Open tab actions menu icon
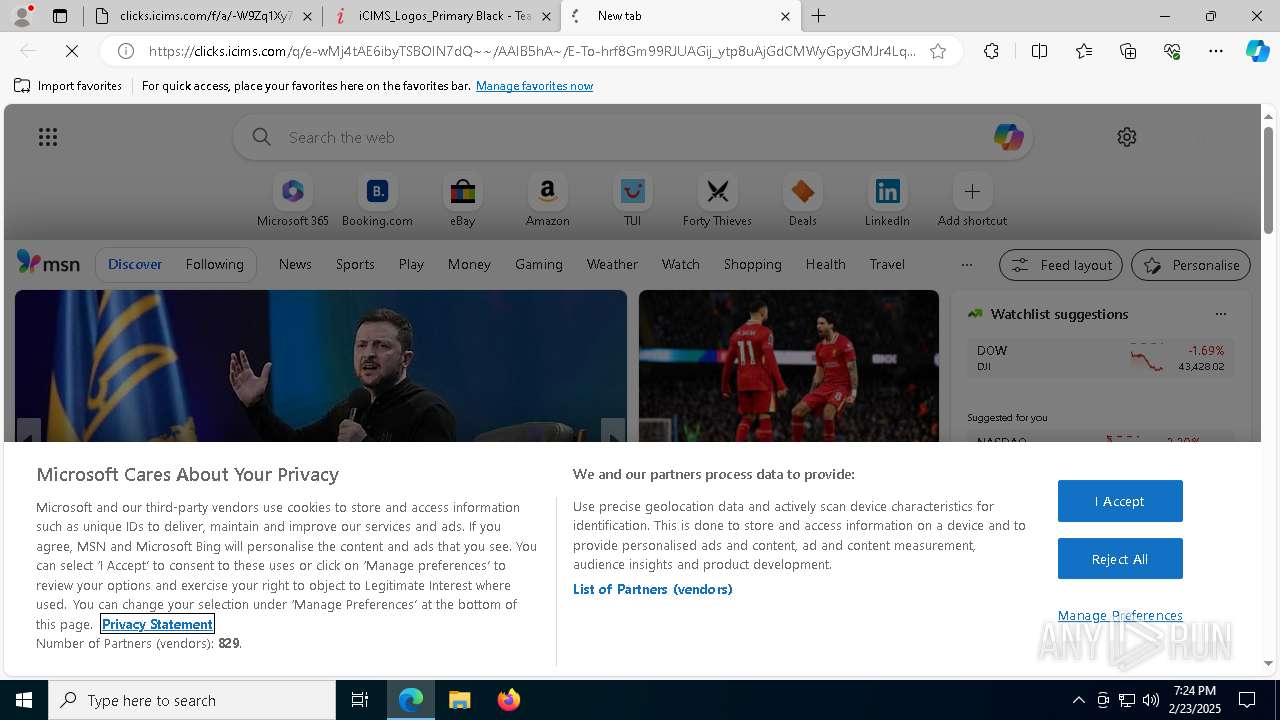This screenshot has height=720, width=1280. point(60,16)
